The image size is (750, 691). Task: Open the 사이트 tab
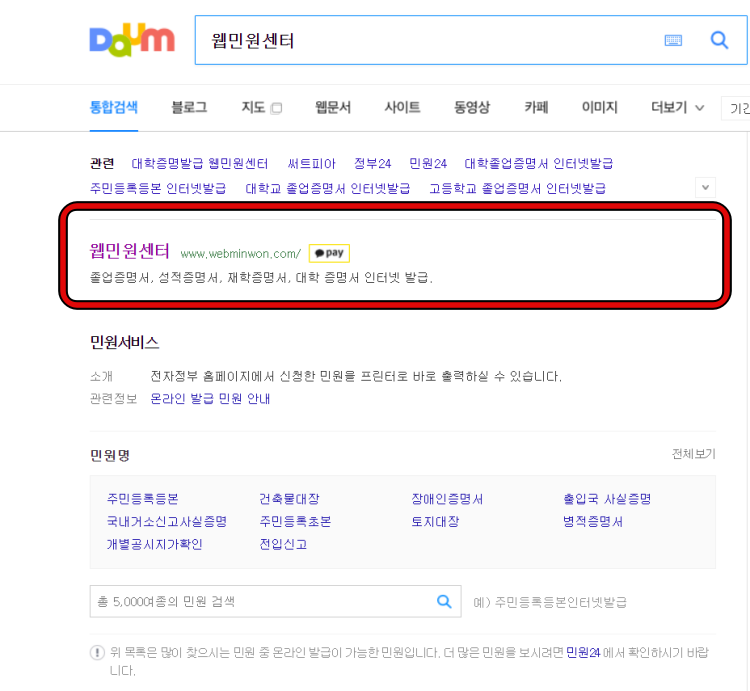[x=402, y=107]
